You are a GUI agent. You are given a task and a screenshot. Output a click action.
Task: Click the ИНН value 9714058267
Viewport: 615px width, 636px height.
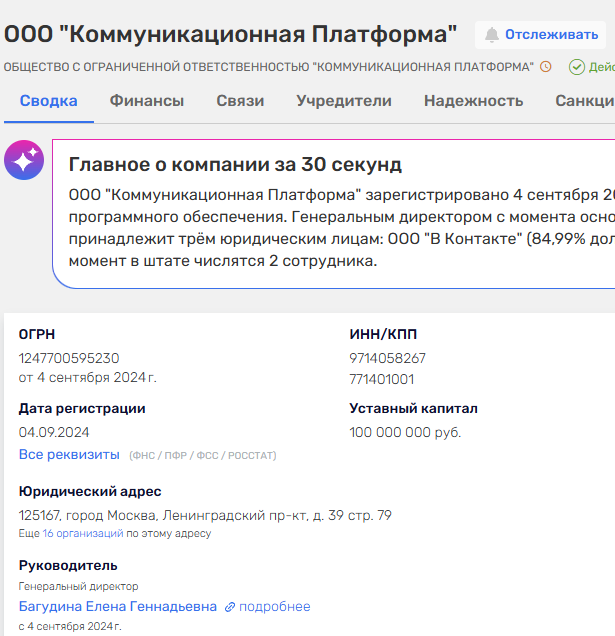point(387,358)
